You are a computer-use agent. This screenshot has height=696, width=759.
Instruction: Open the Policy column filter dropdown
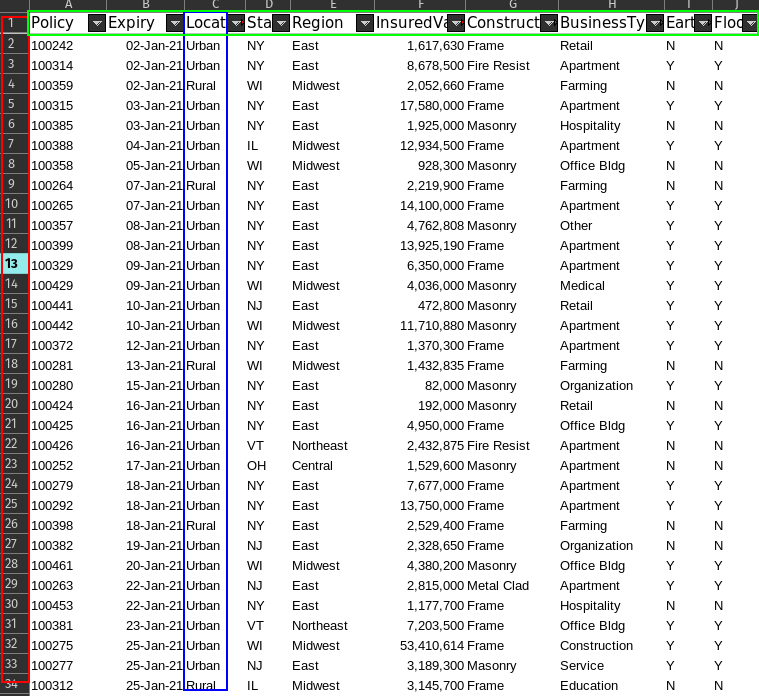(97, 23)
